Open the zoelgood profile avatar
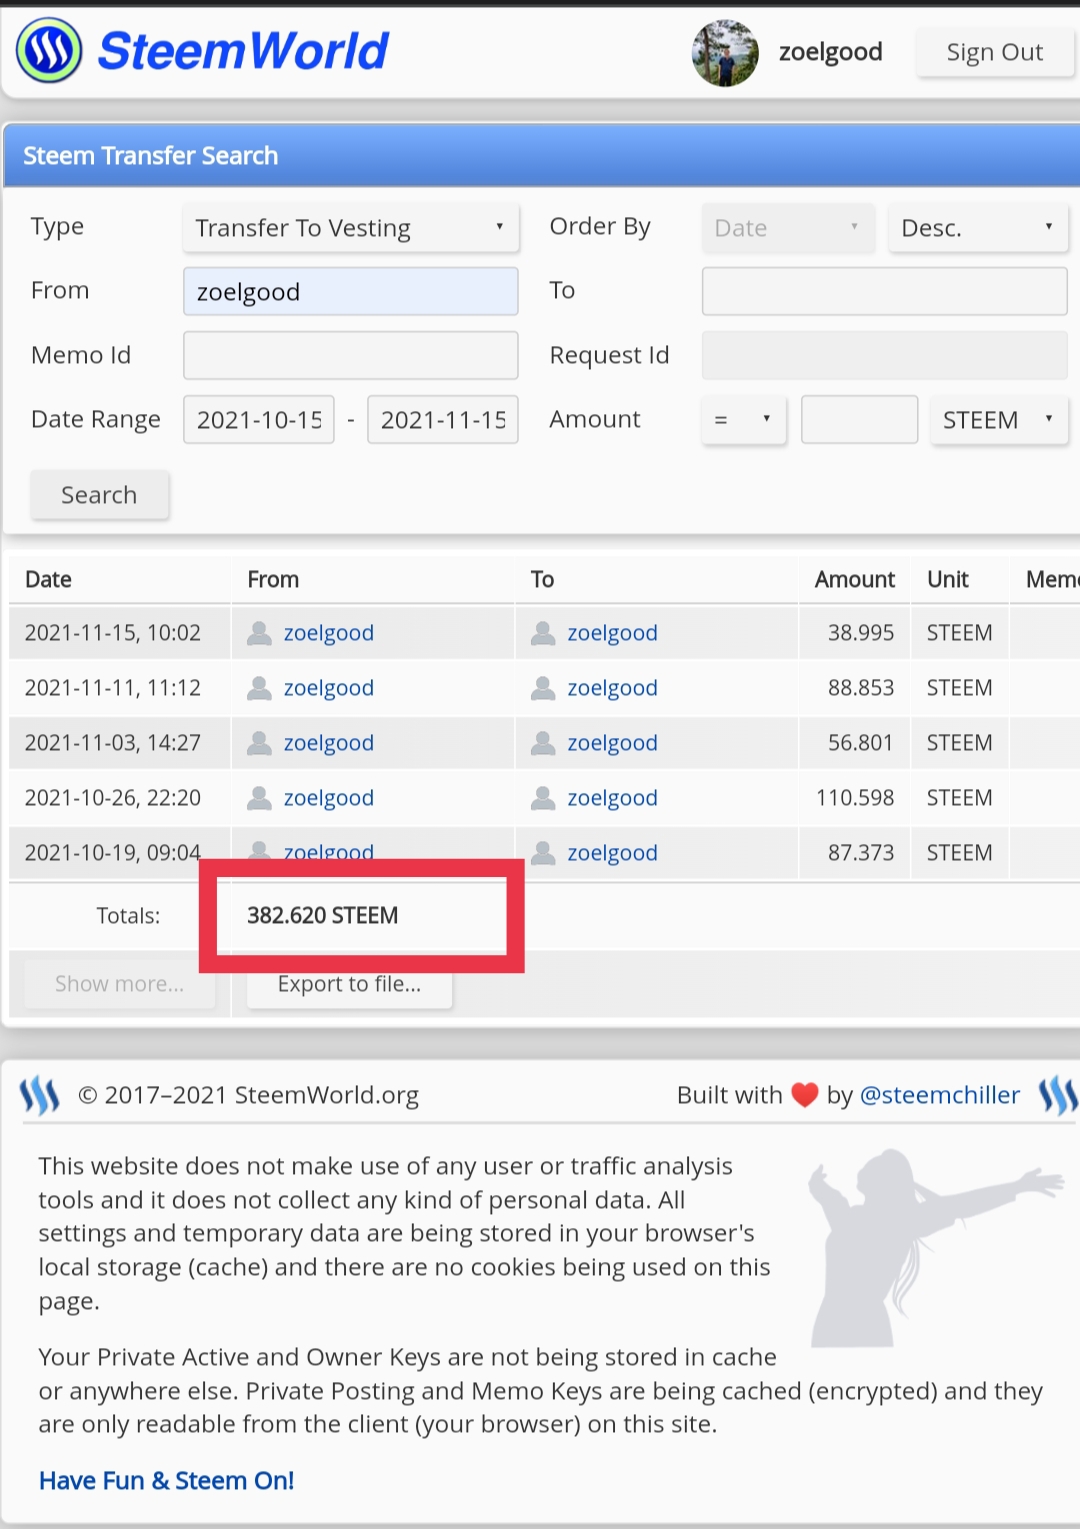 [725, 53]
